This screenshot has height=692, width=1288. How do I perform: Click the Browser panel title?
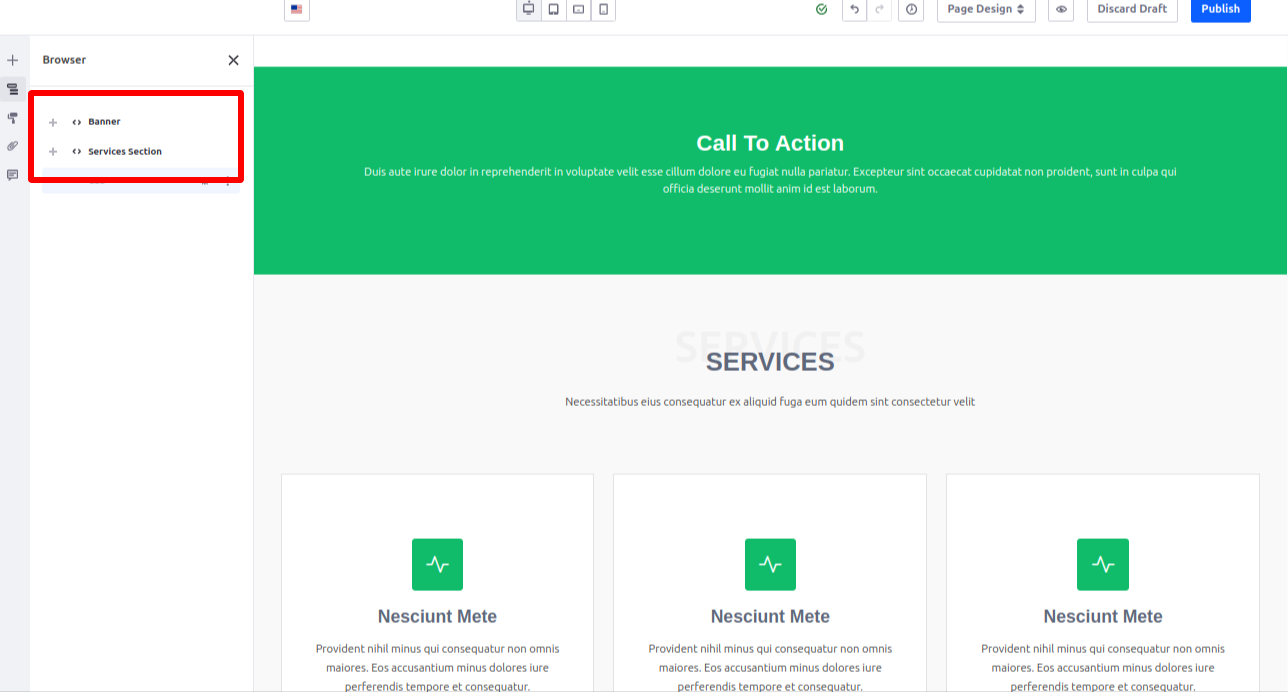(x=64, y=60)
